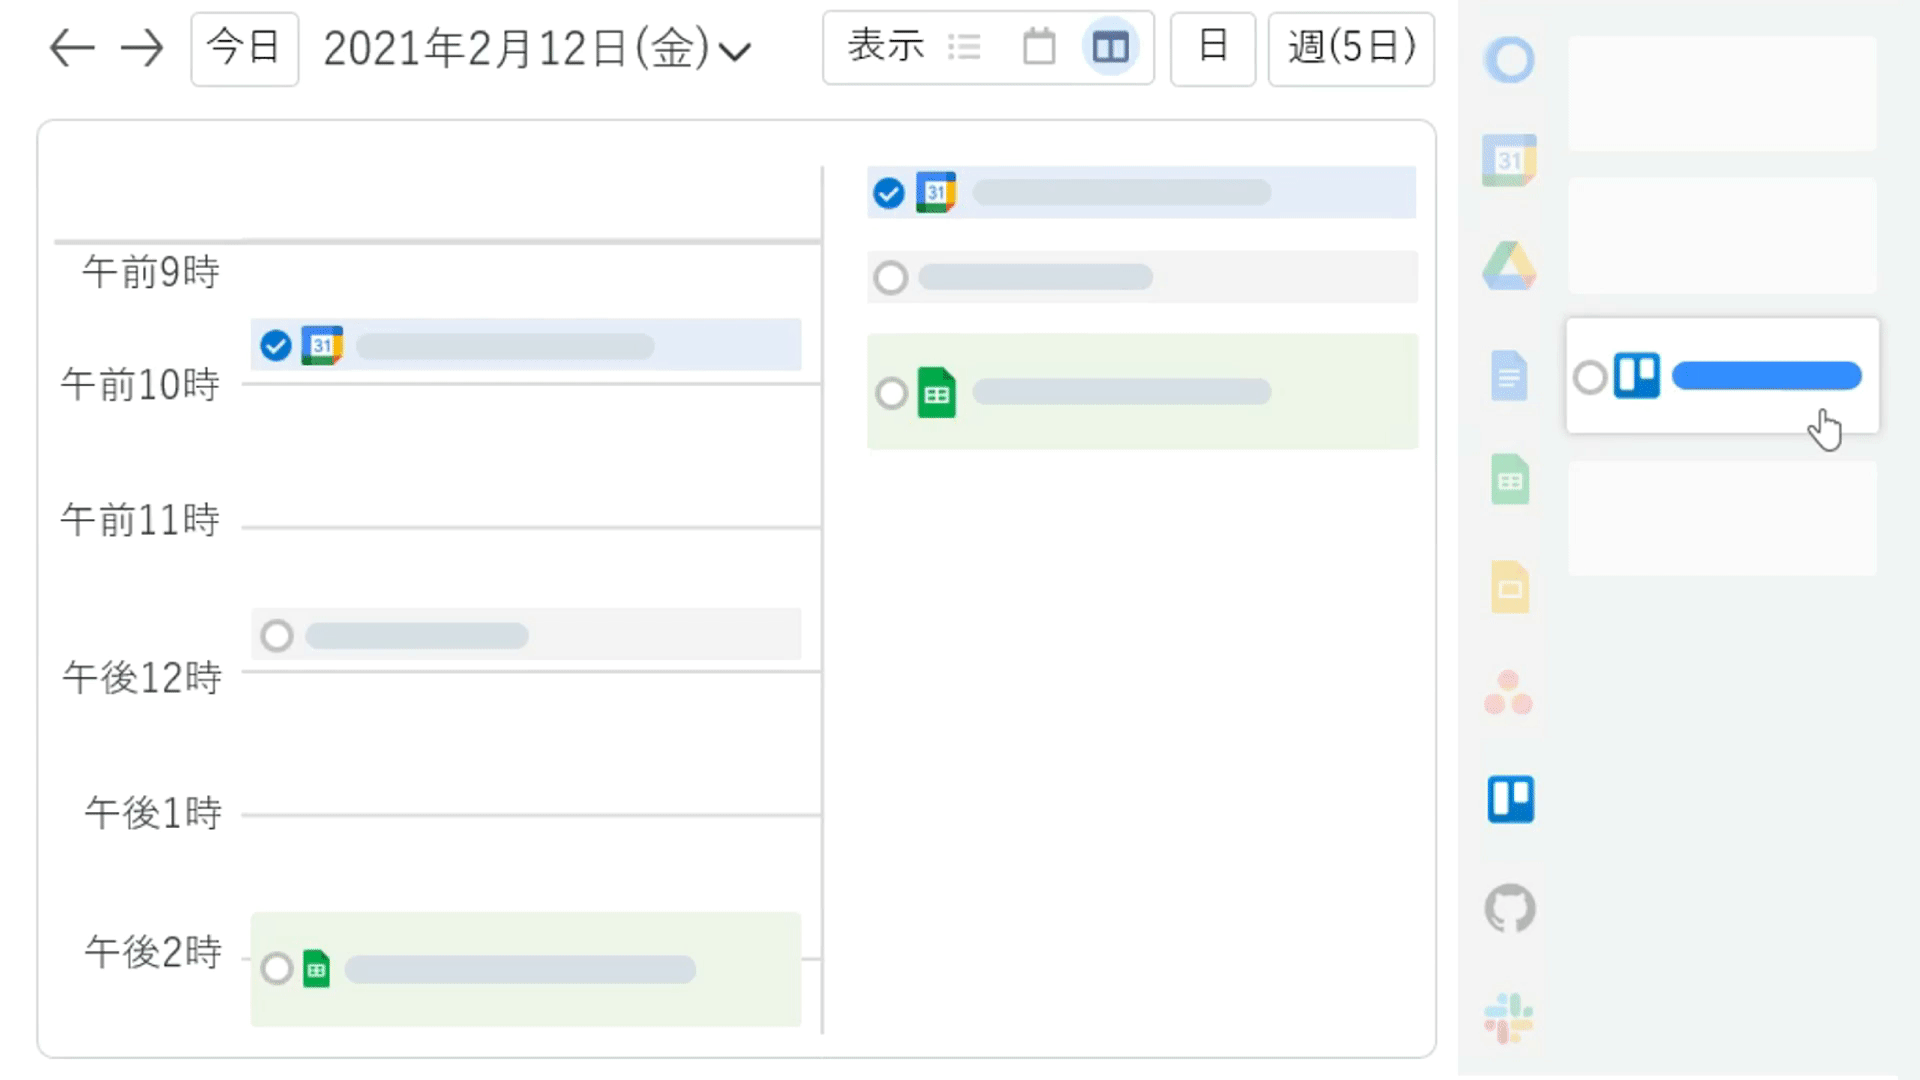Open the Trello sidebar icon
The width and height of the screenshot is (1920, 1080).
[x=1510, y=799]
